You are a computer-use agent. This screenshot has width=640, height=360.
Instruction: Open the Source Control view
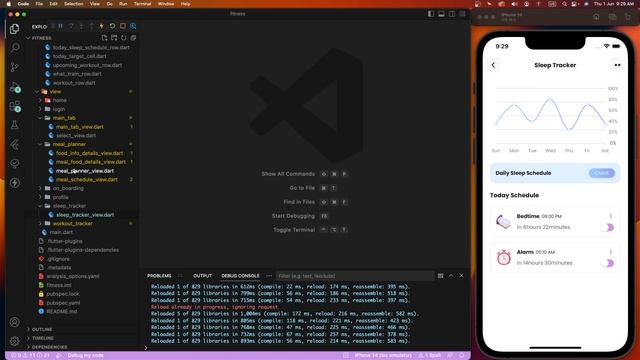(15, 67)
